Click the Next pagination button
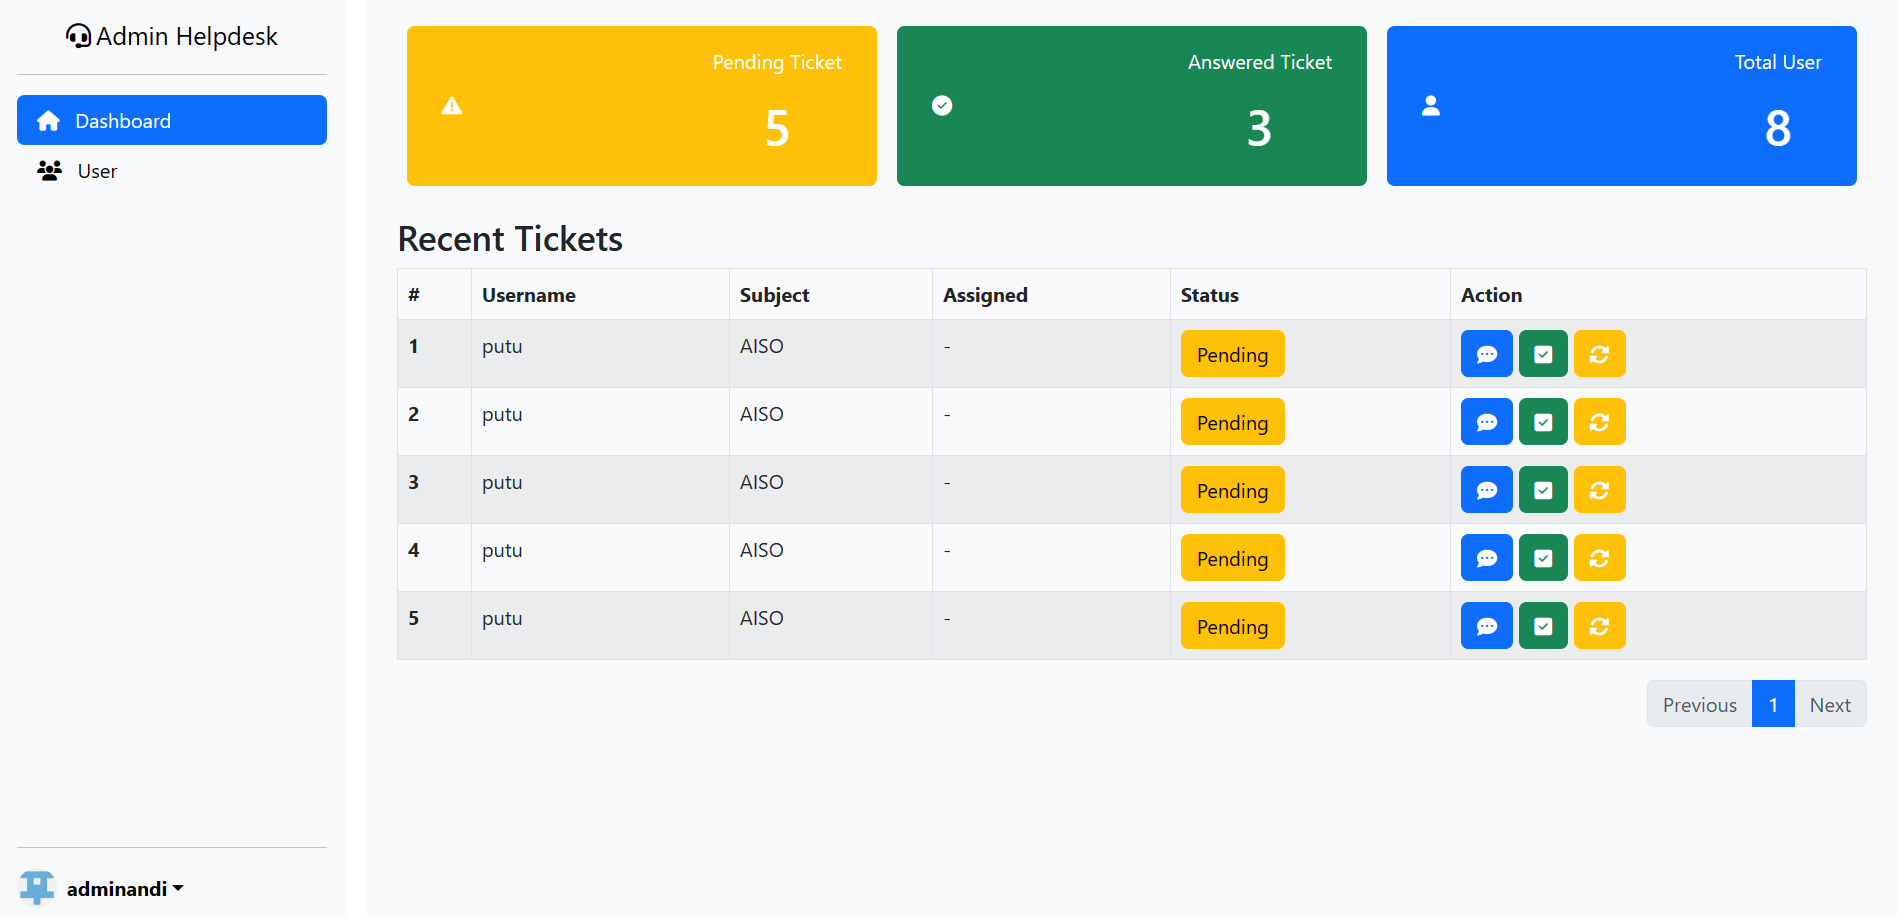The image size is (1904, 917). (1829, 704)
